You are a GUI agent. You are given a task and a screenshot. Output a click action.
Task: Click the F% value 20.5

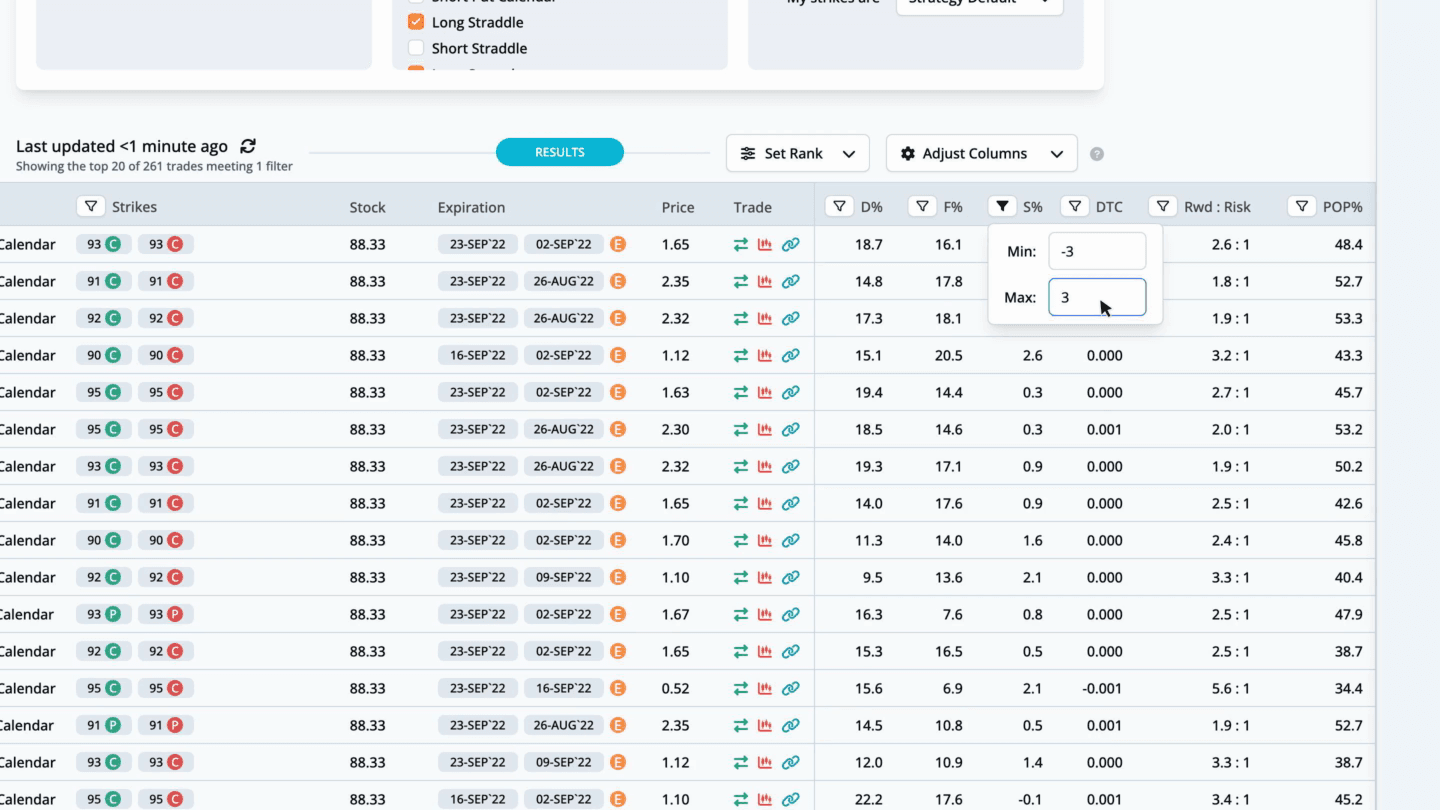[x=948, y=355]
